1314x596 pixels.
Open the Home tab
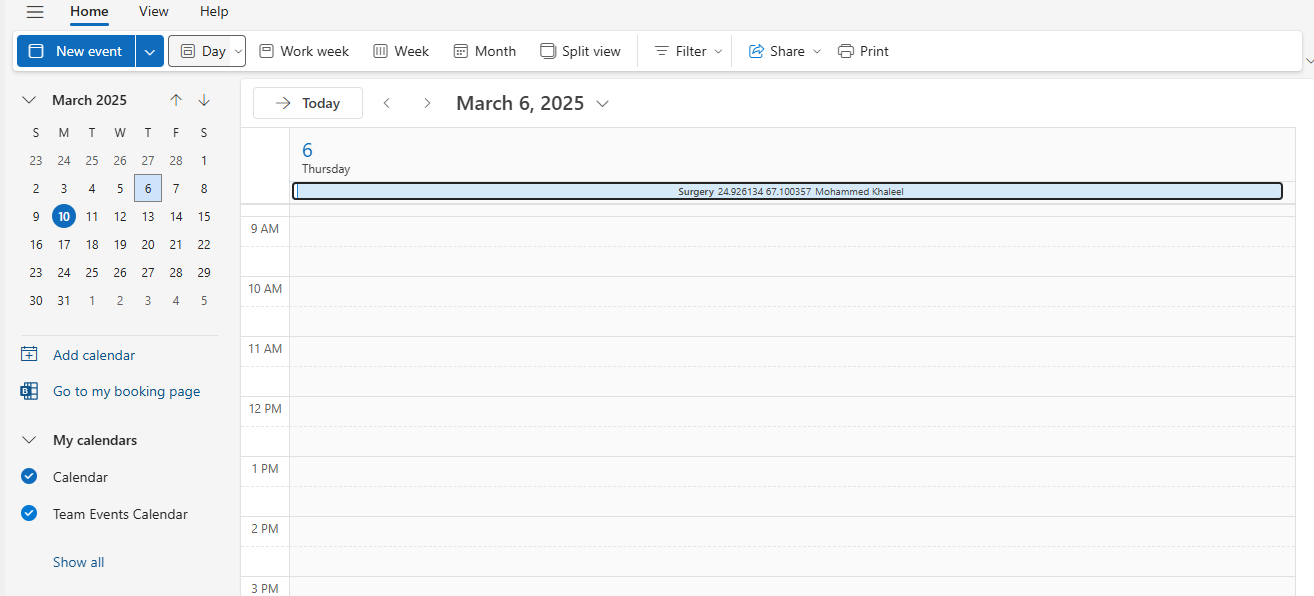point(89,12)
